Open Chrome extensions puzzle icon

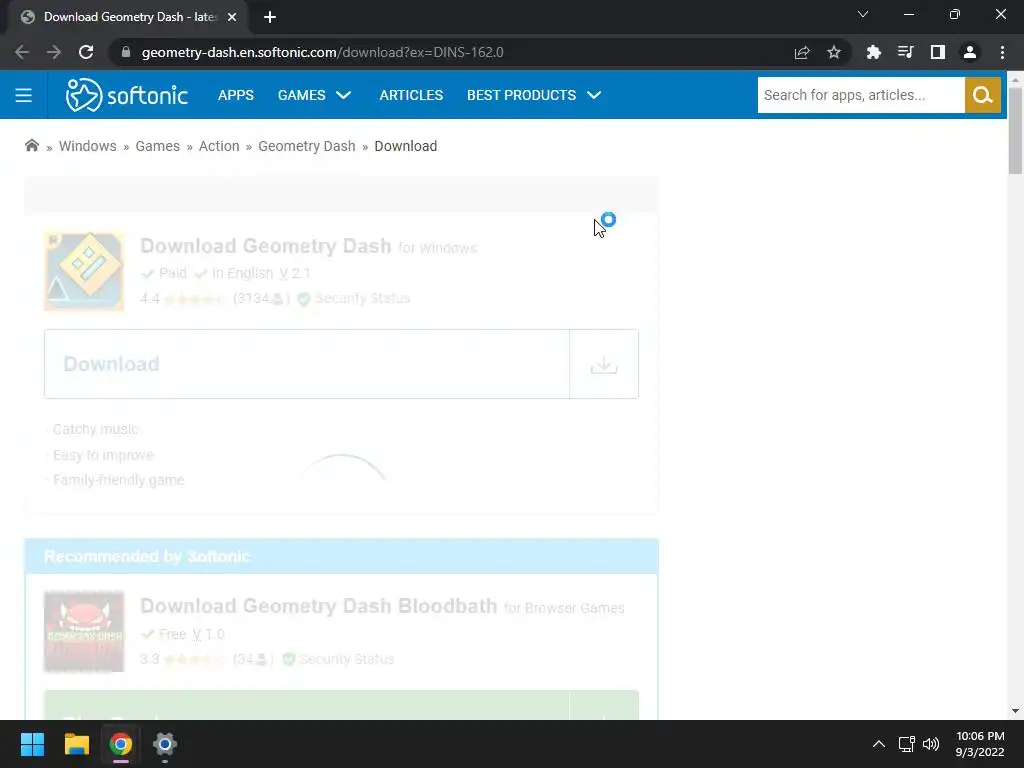(873, 52)
